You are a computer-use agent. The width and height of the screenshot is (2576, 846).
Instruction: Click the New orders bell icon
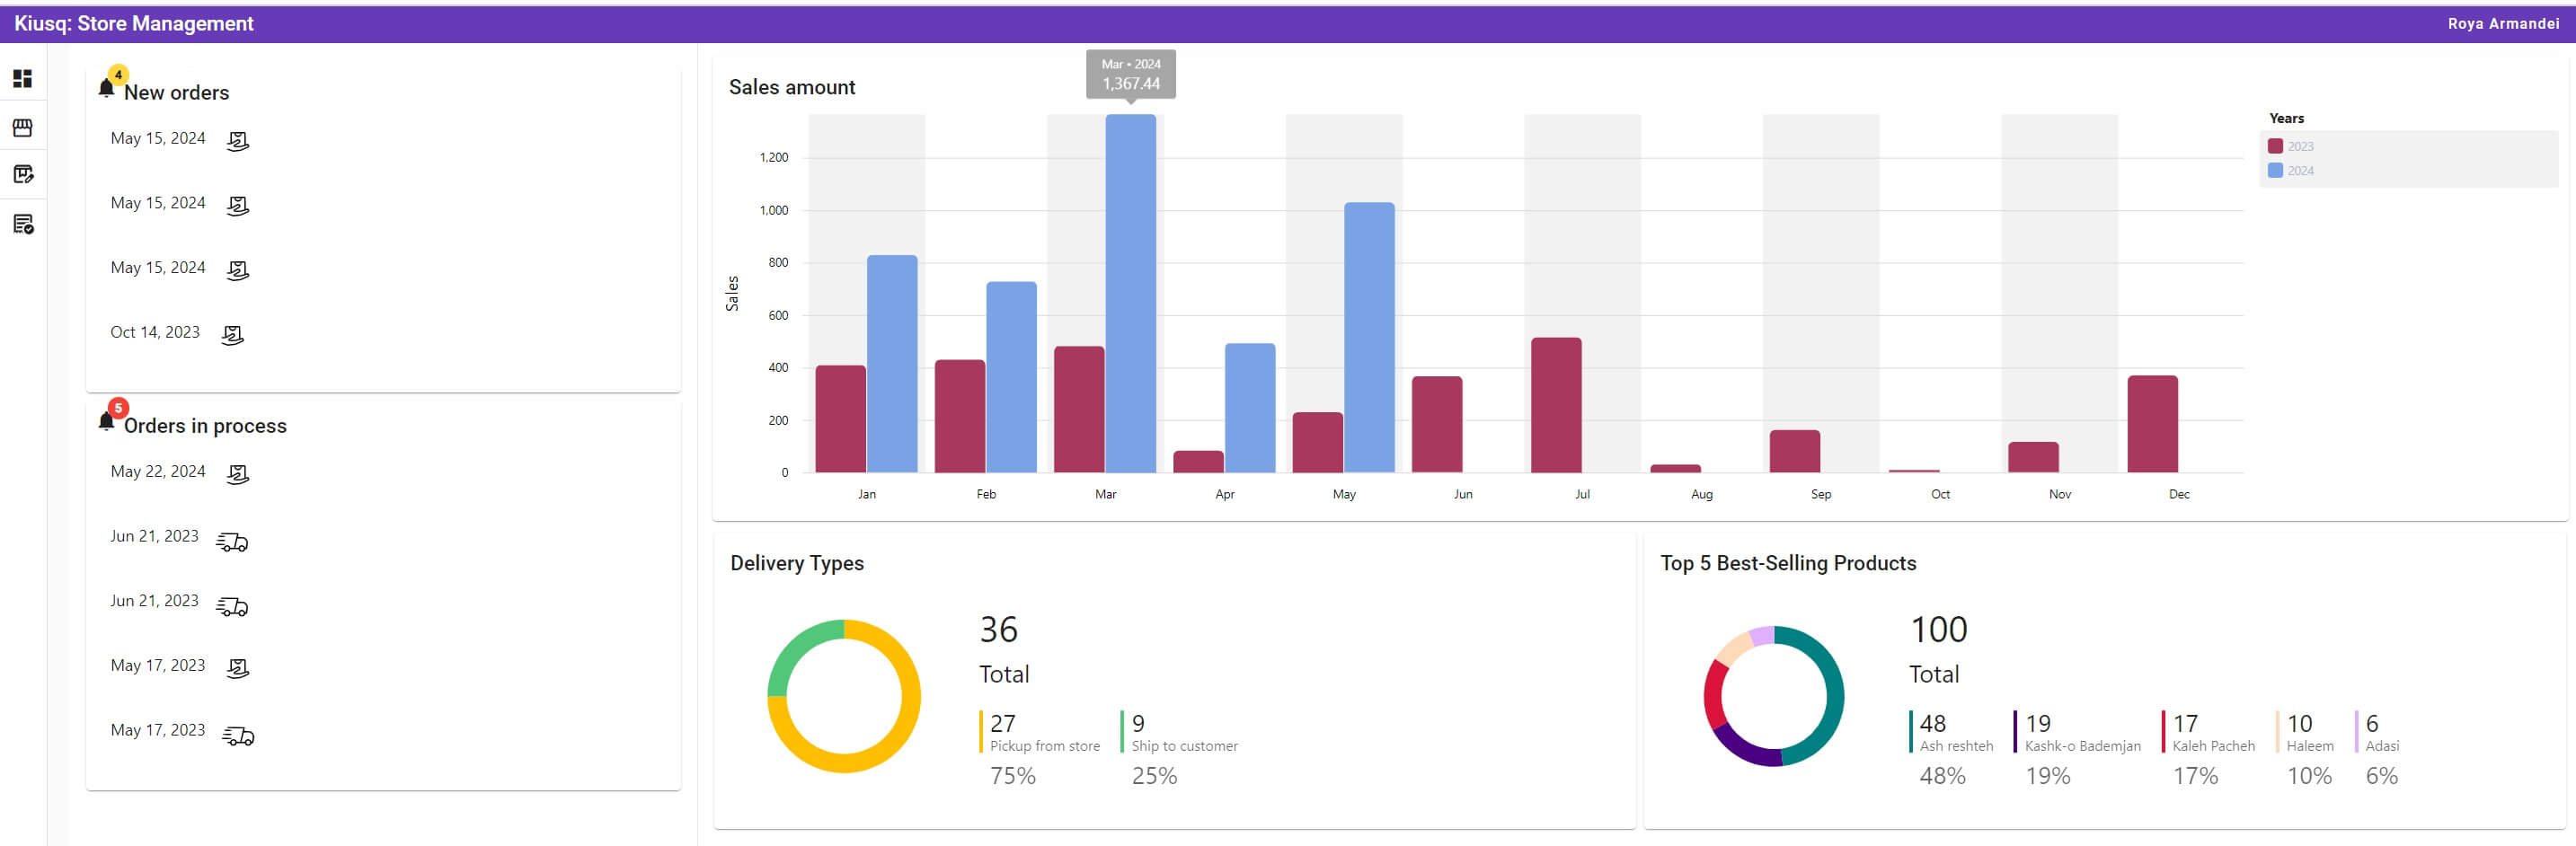pos(107,88)
